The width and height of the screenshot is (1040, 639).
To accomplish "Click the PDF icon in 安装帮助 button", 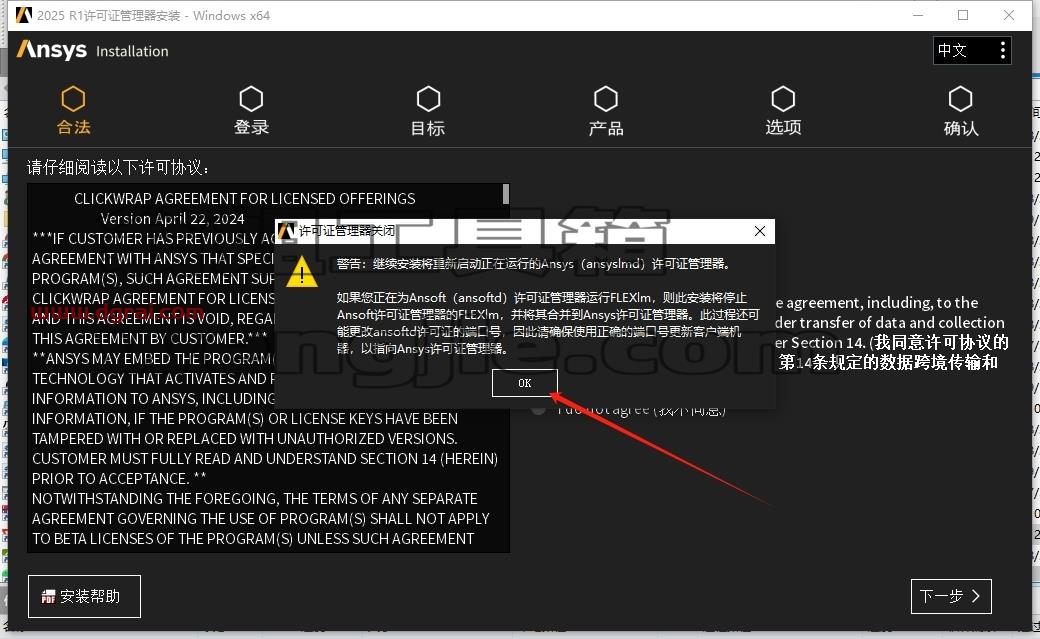I will [x=48, y=597].
